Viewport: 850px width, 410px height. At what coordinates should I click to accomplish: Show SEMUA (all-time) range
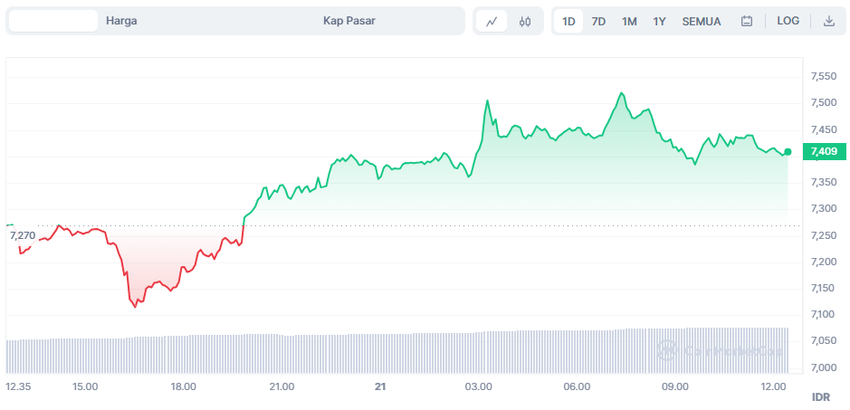click(701, 21)
